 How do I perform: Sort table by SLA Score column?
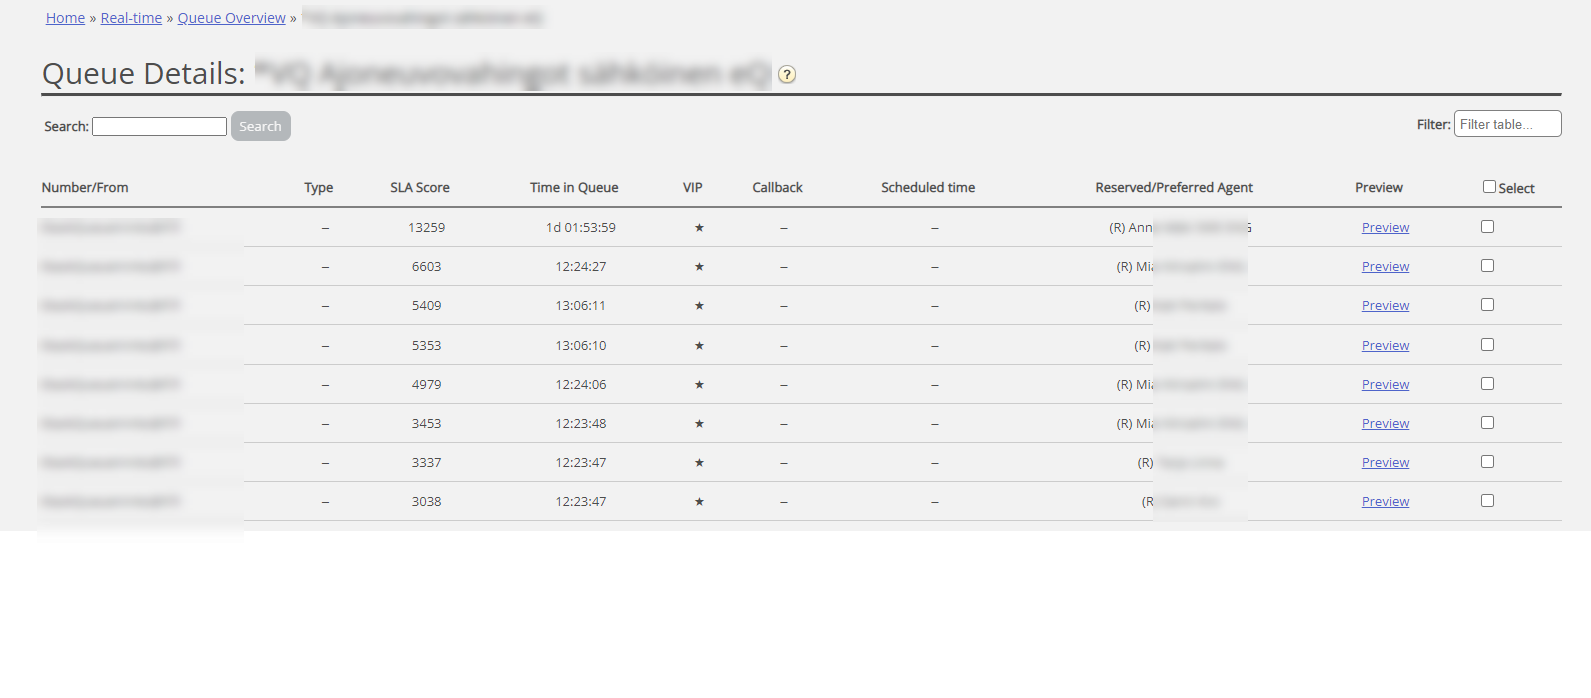tap(419, 188)
